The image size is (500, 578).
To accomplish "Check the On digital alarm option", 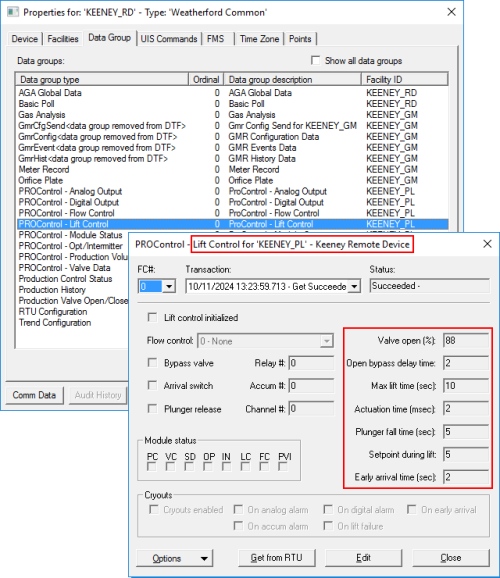I will 328,509.
